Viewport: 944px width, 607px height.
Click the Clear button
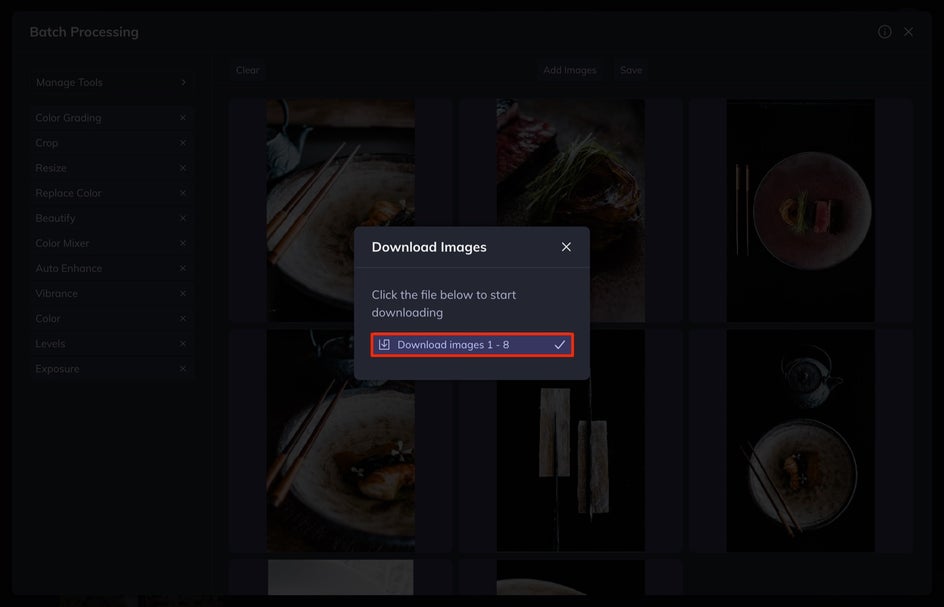click(x=247, y=70)
